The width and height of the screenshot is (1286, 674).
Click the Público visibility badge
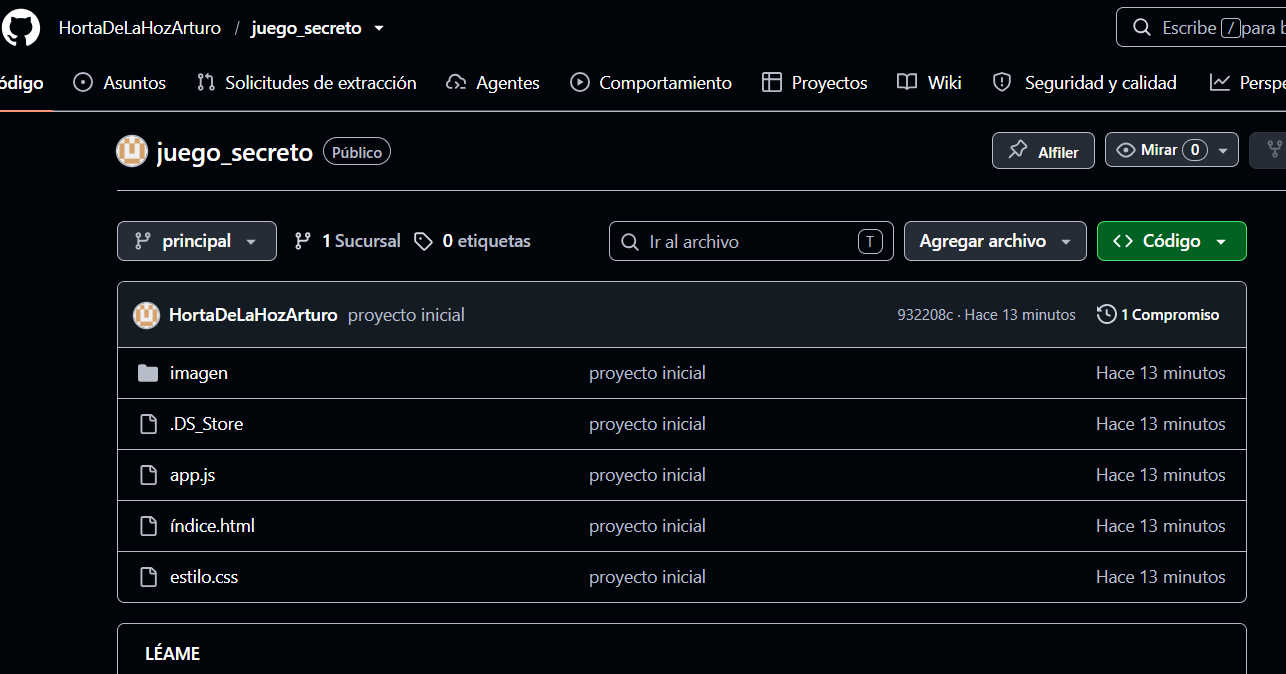[x=357, y=152]
